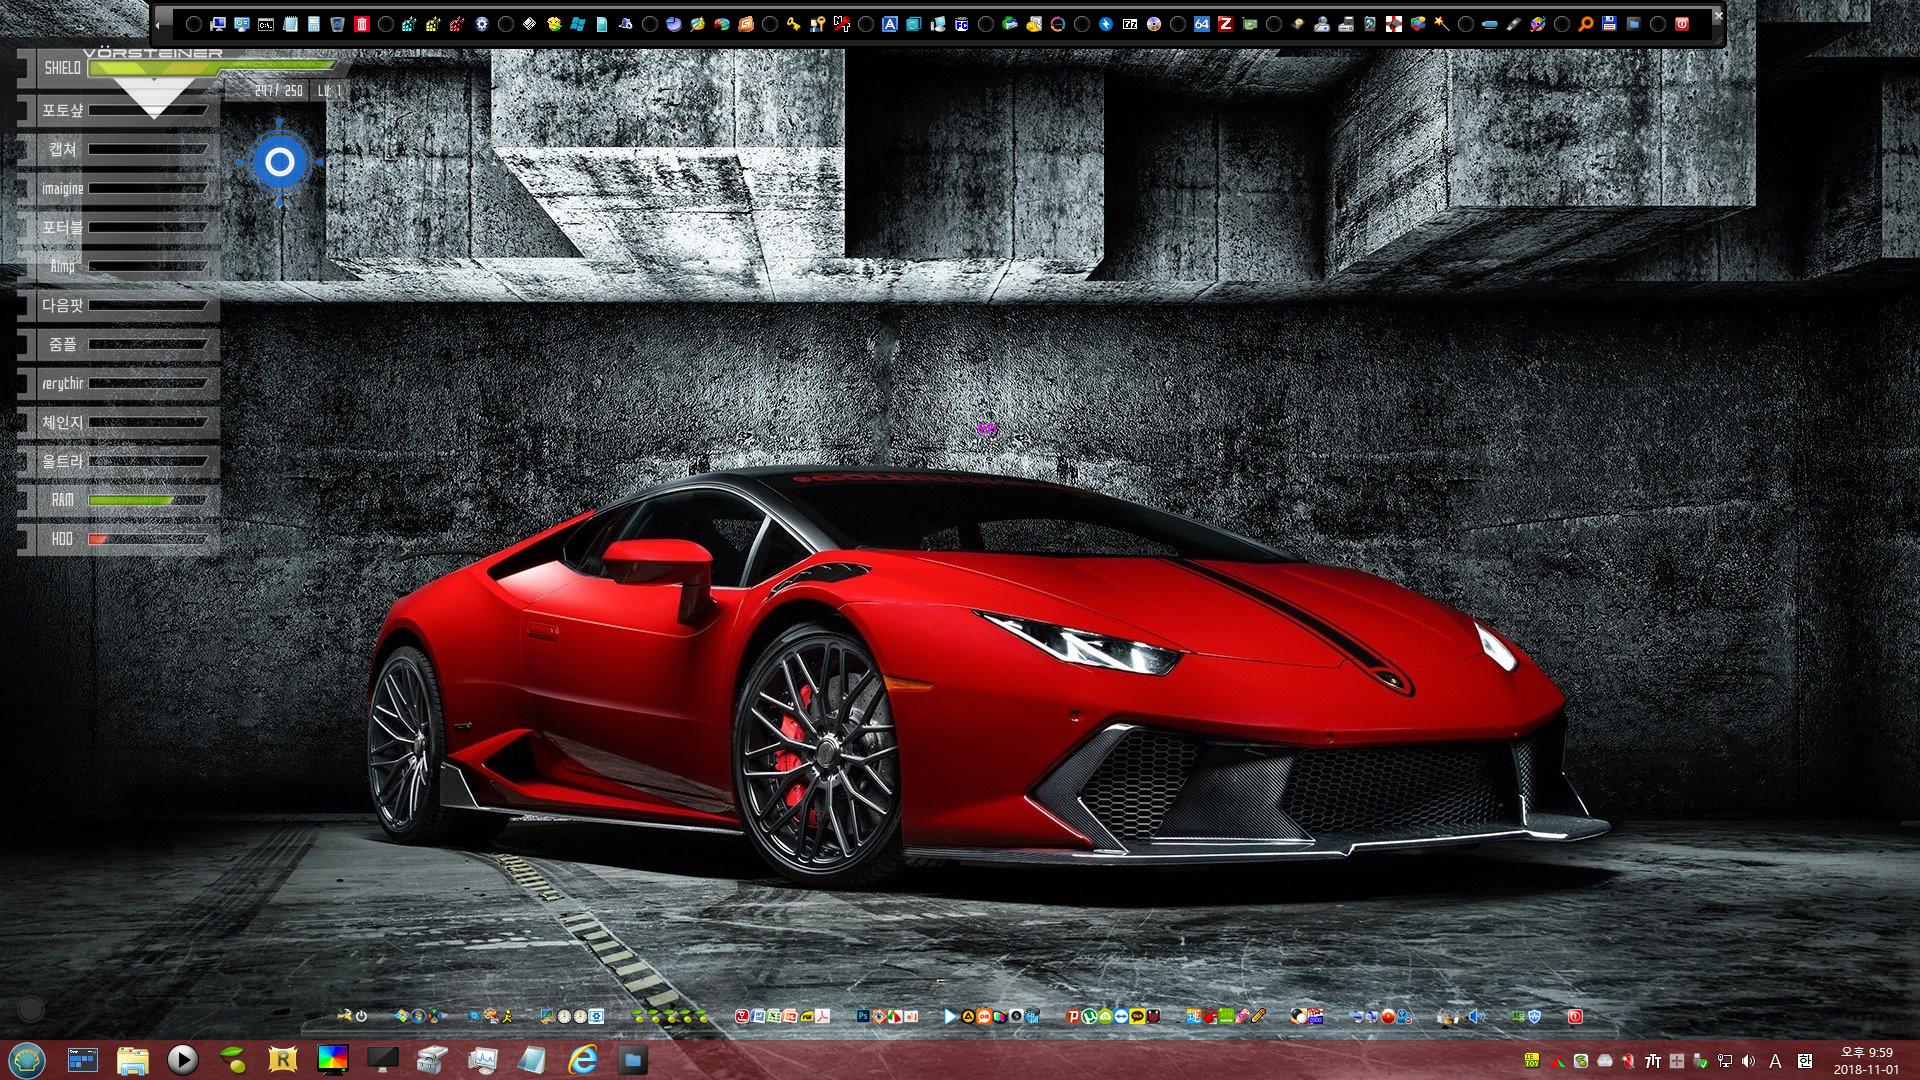Toggle the IME language A indicator in tray
This screenshot has width=1920, height=1080.
[x=1776, y=1061]
